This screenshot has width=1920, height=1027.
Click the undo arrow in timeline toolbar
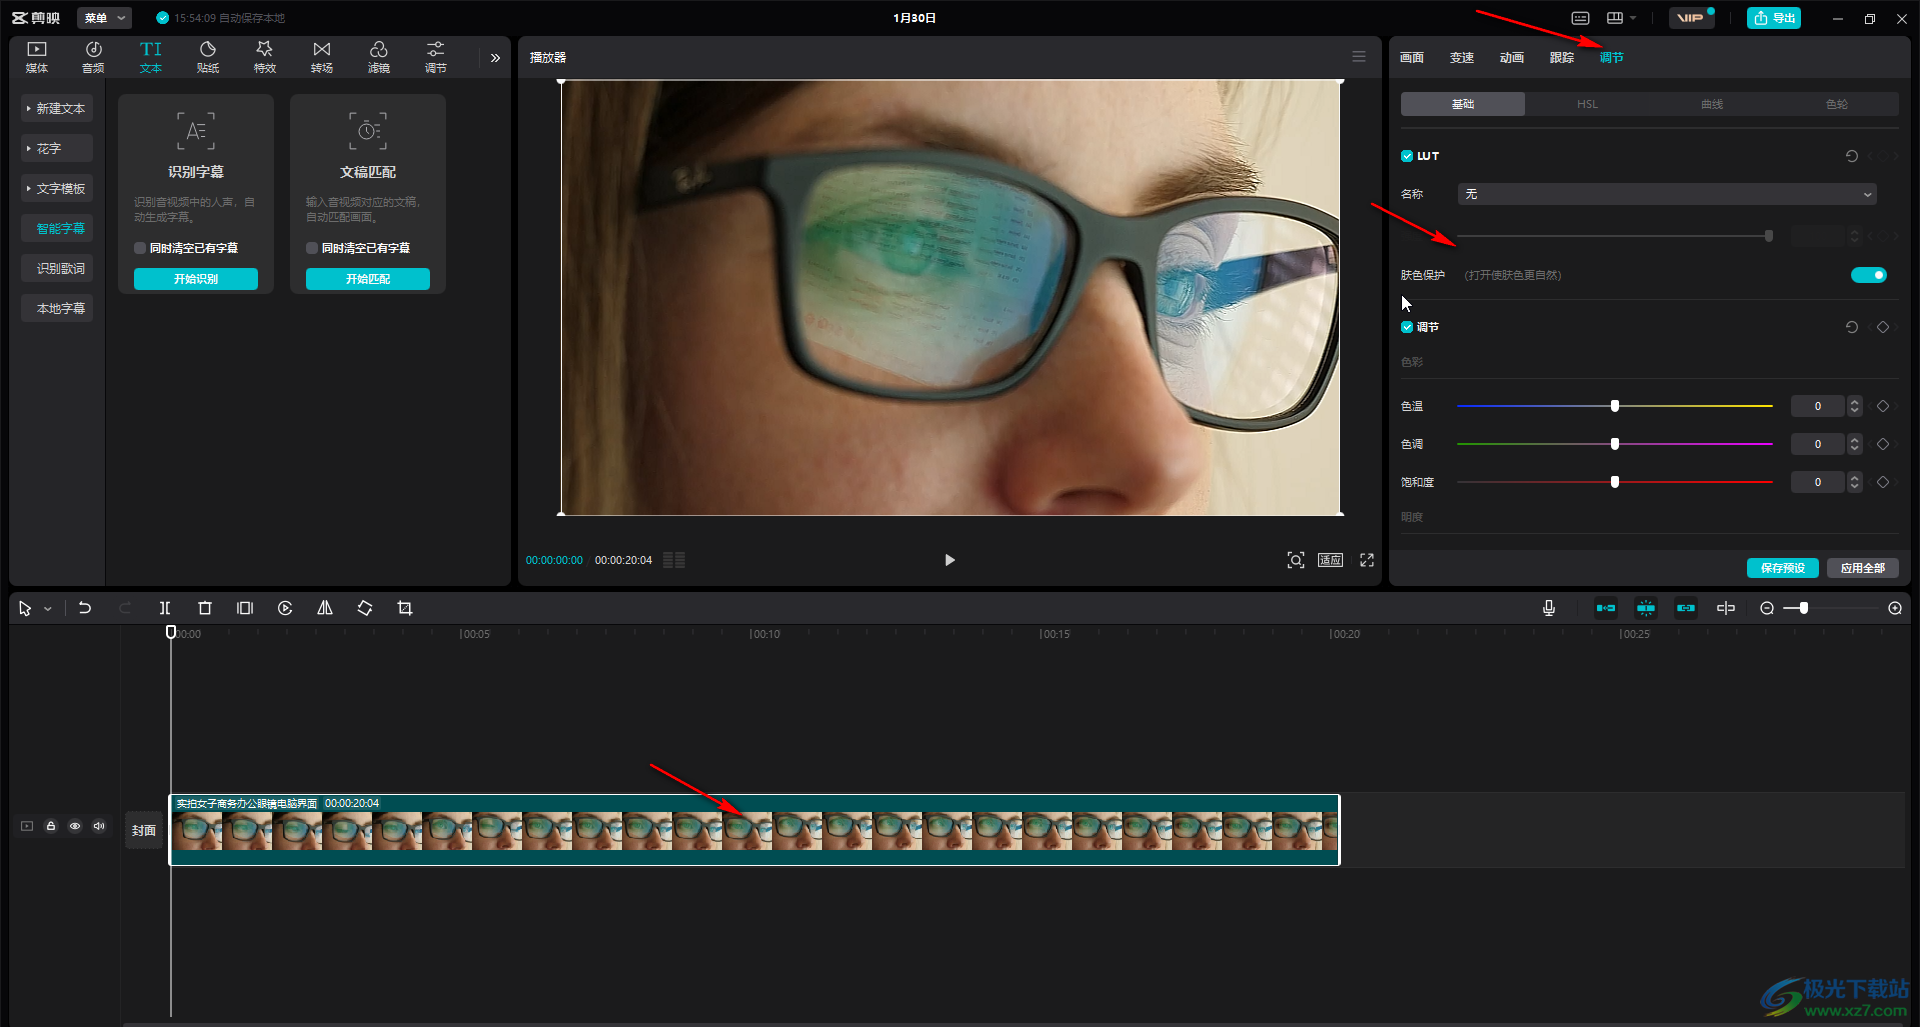click(x=85, y=608)
